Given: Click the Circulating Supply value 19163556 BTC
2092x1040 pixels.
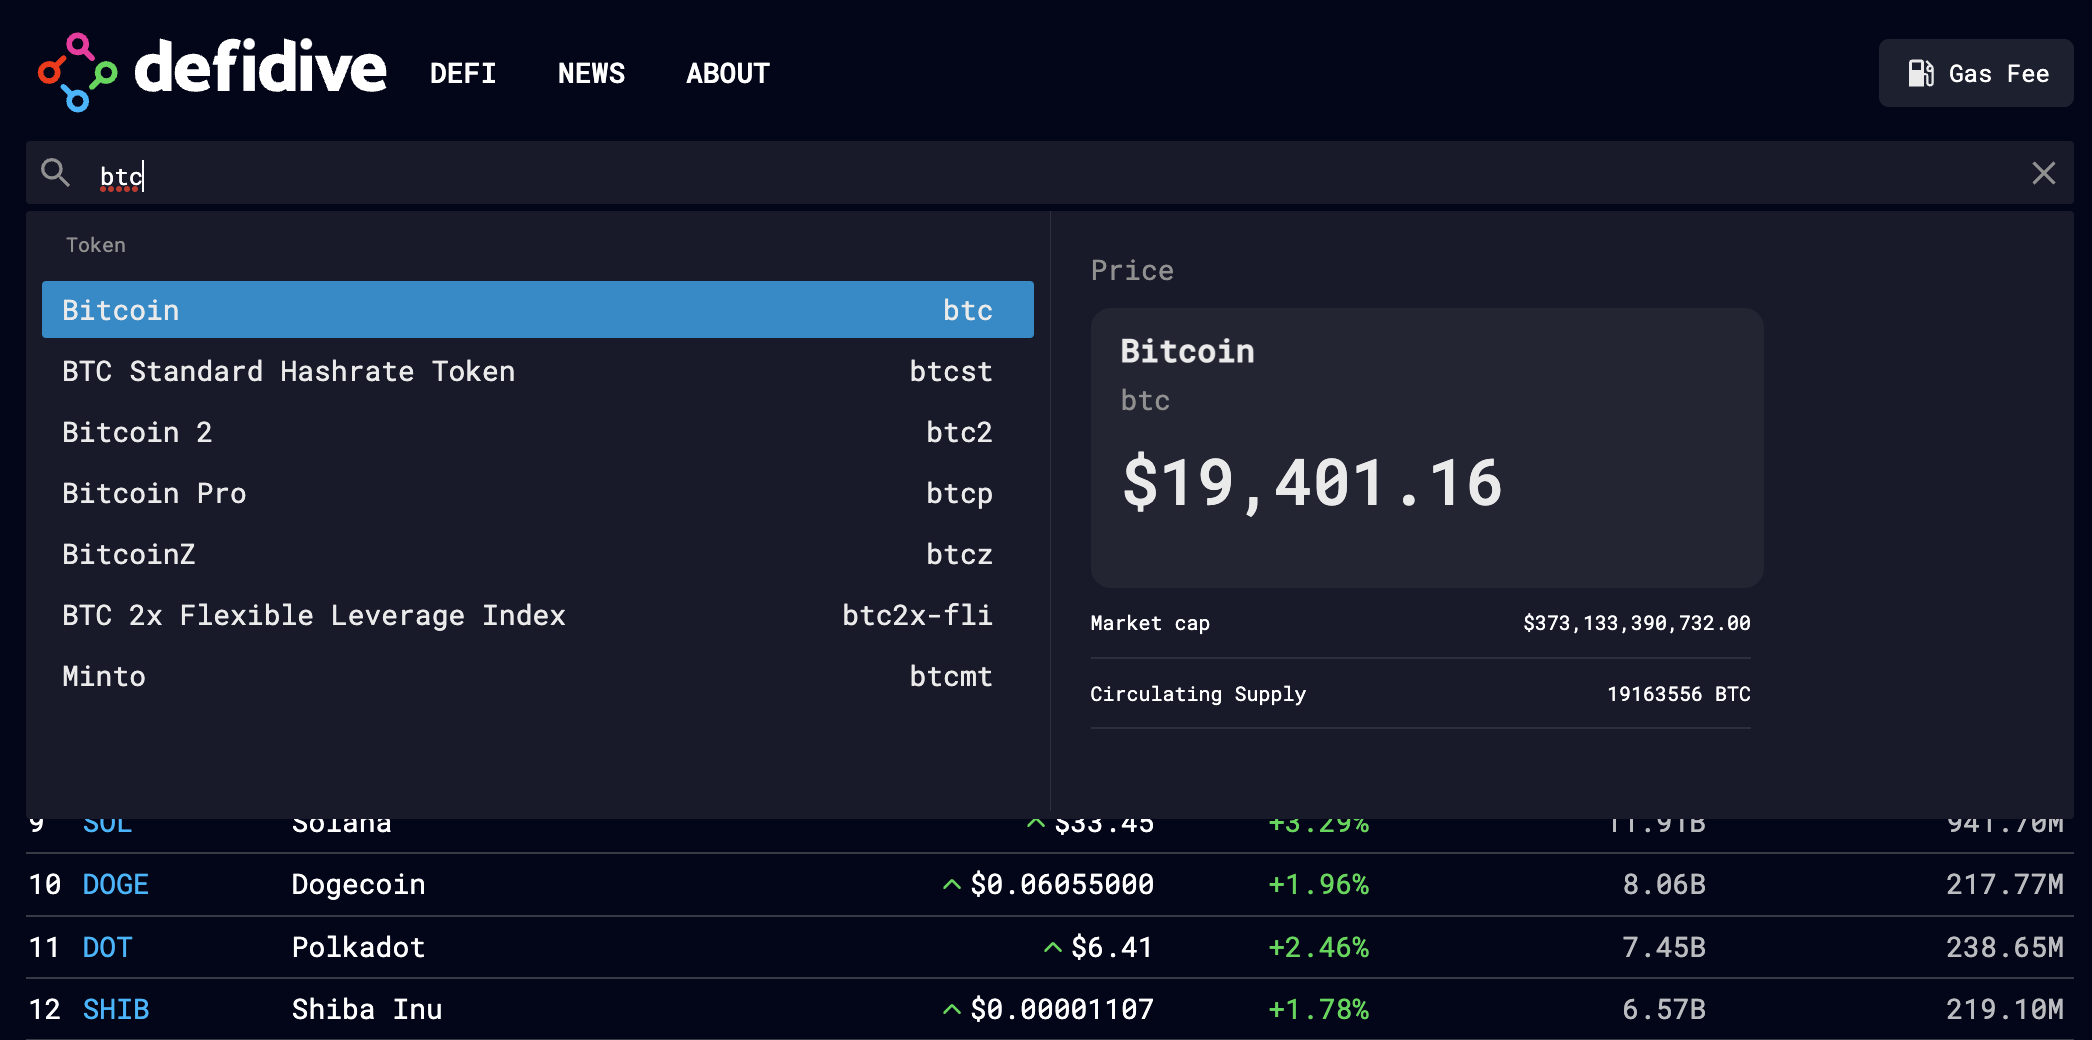Looking at the screenshot, I should point(1678,694).
